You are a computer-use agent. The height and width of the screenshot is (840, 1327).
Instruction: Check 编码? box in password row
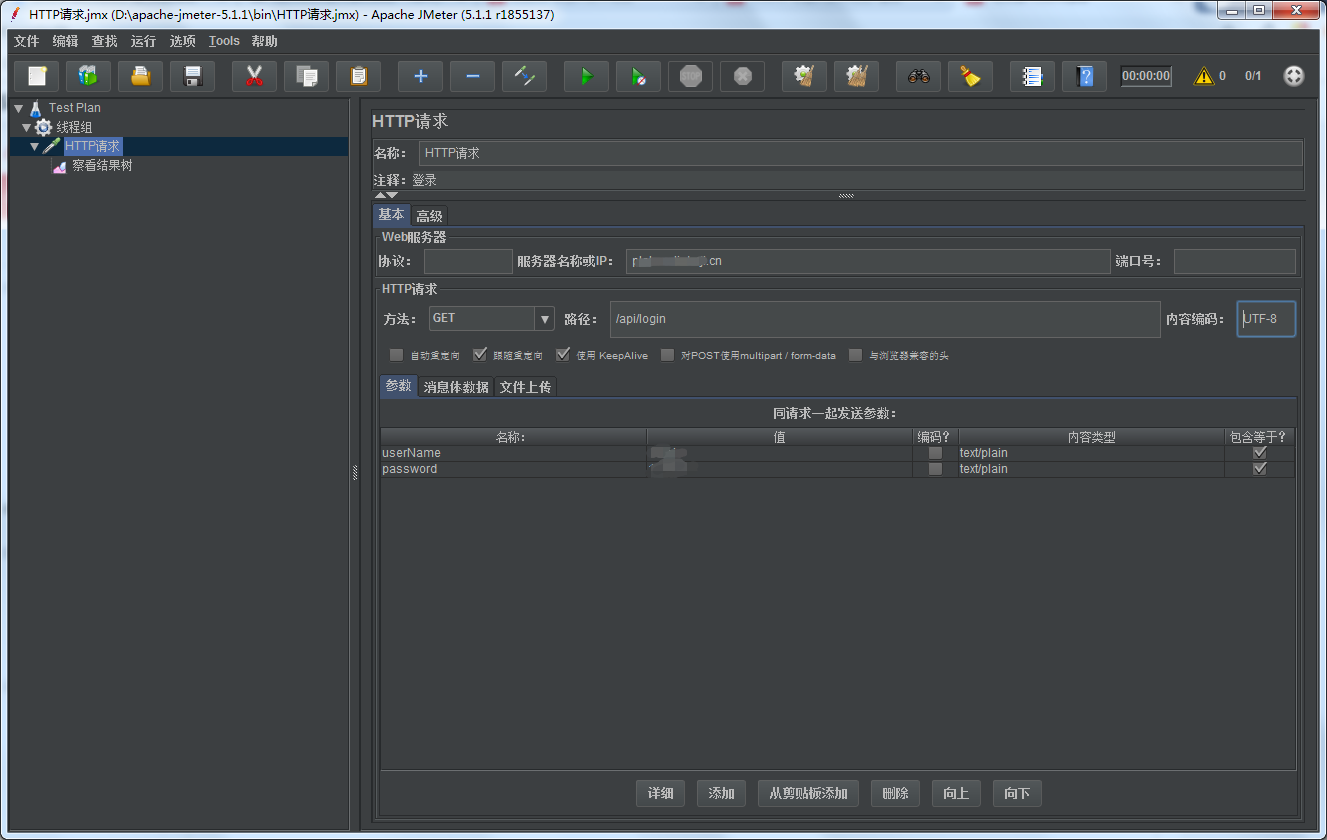935,469
